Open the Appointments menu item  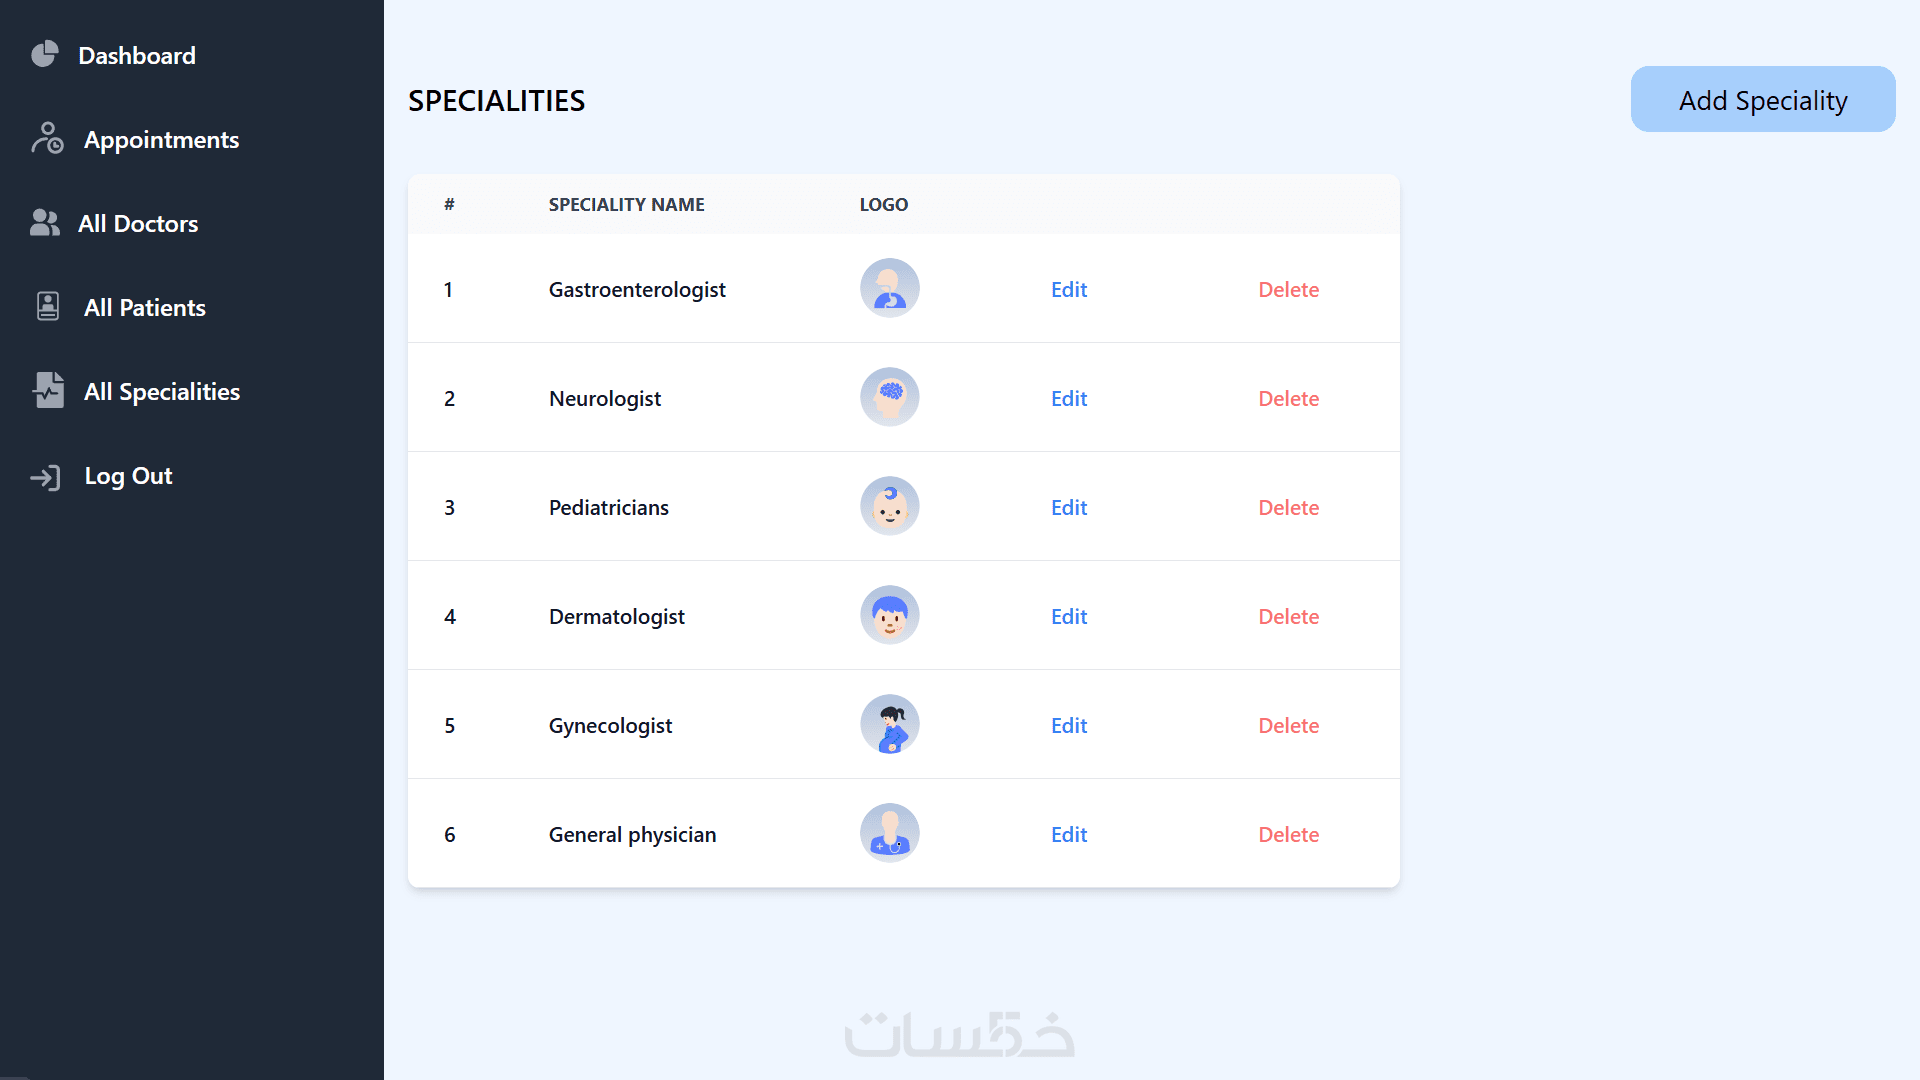point(161,140)
